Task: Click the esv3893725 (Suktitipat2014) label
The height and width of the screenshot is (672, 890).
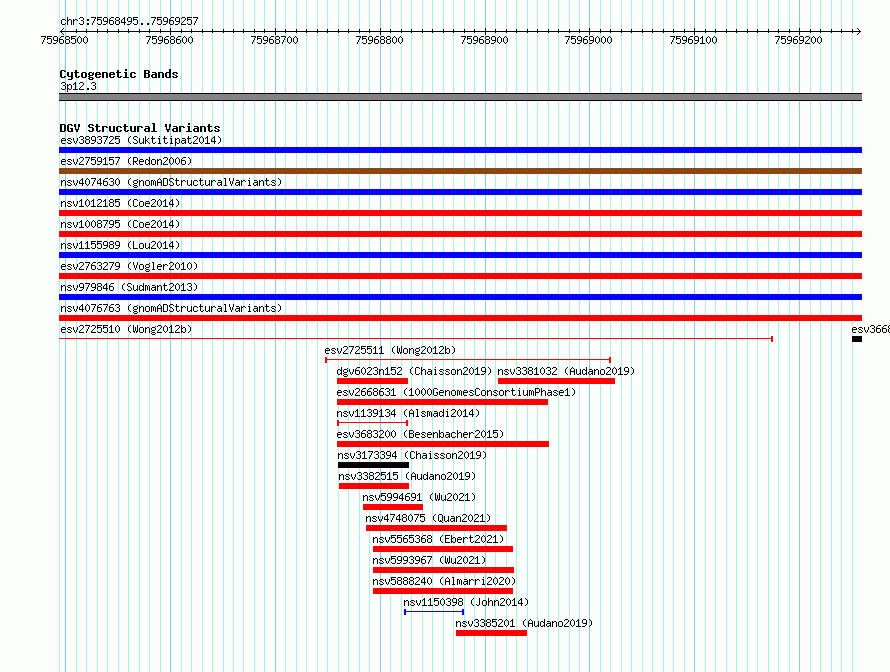Action: tap(141, 140)
